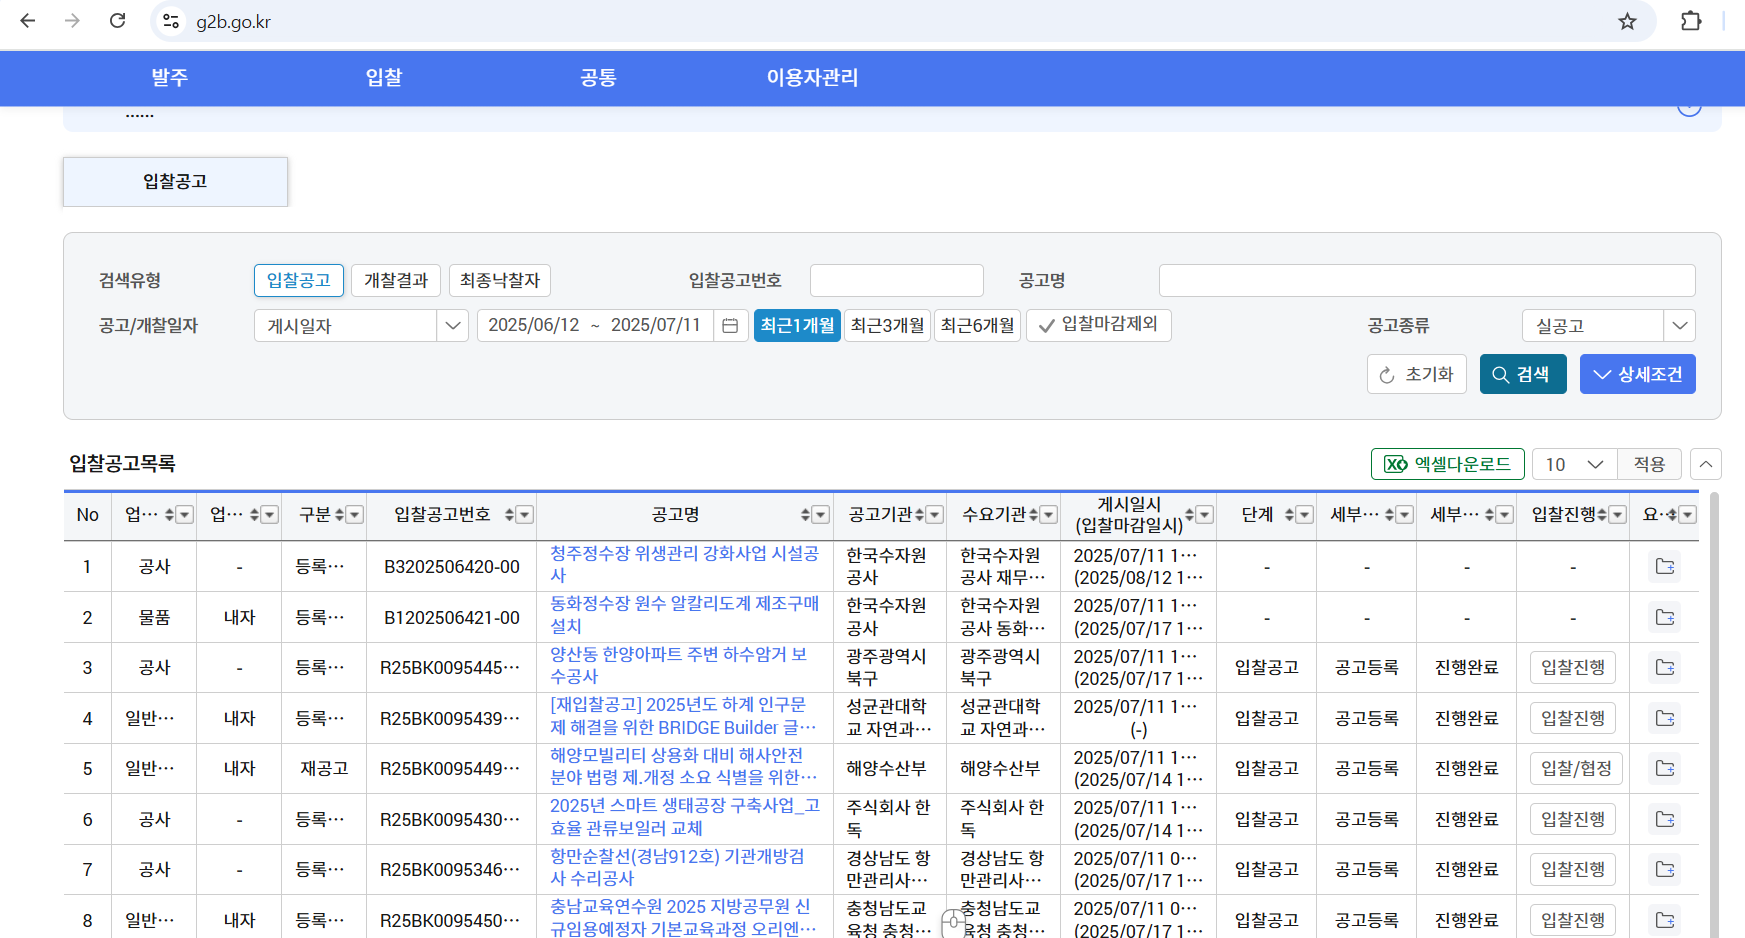Sort the 구분 column
Screen dimensions: 1745x938
pos(339,515)
